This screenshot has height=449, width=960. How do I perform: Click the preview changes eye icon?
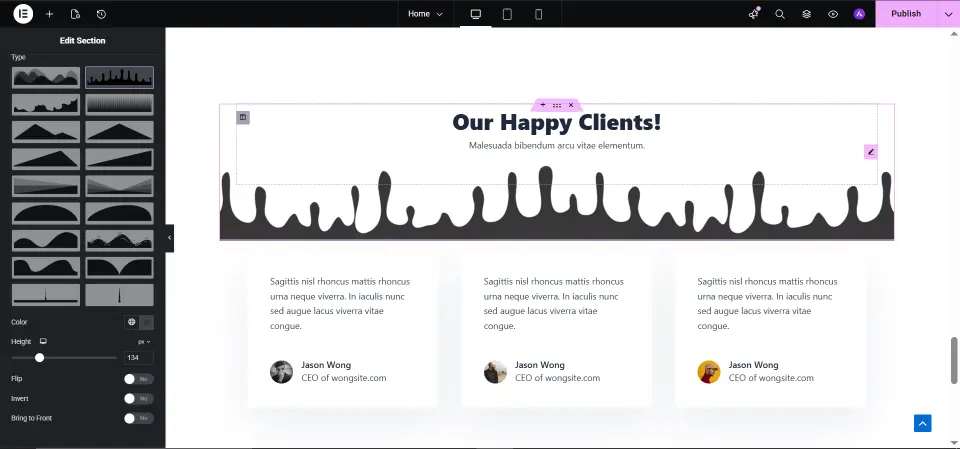833,14
